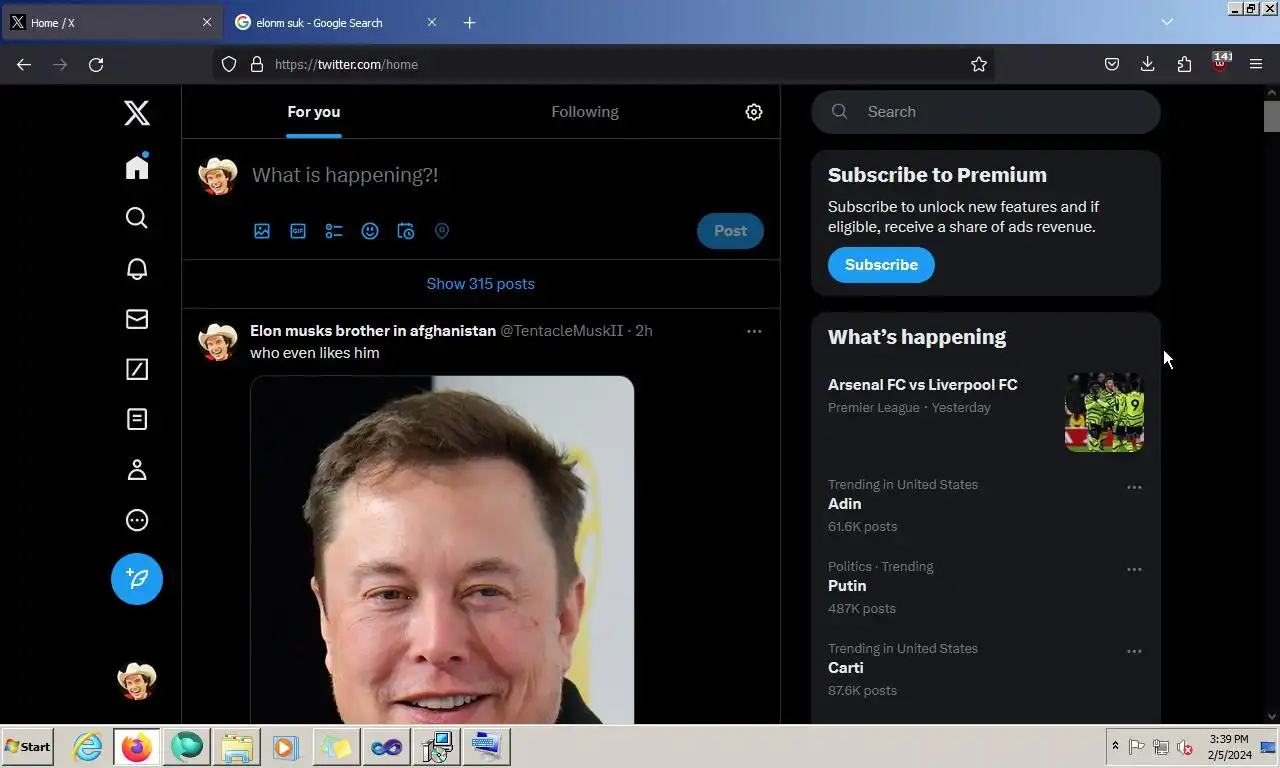Switch to Home / X browser tab
Image resolution: width=1280 pixels, height=768 pixels.
coord(110,22)
